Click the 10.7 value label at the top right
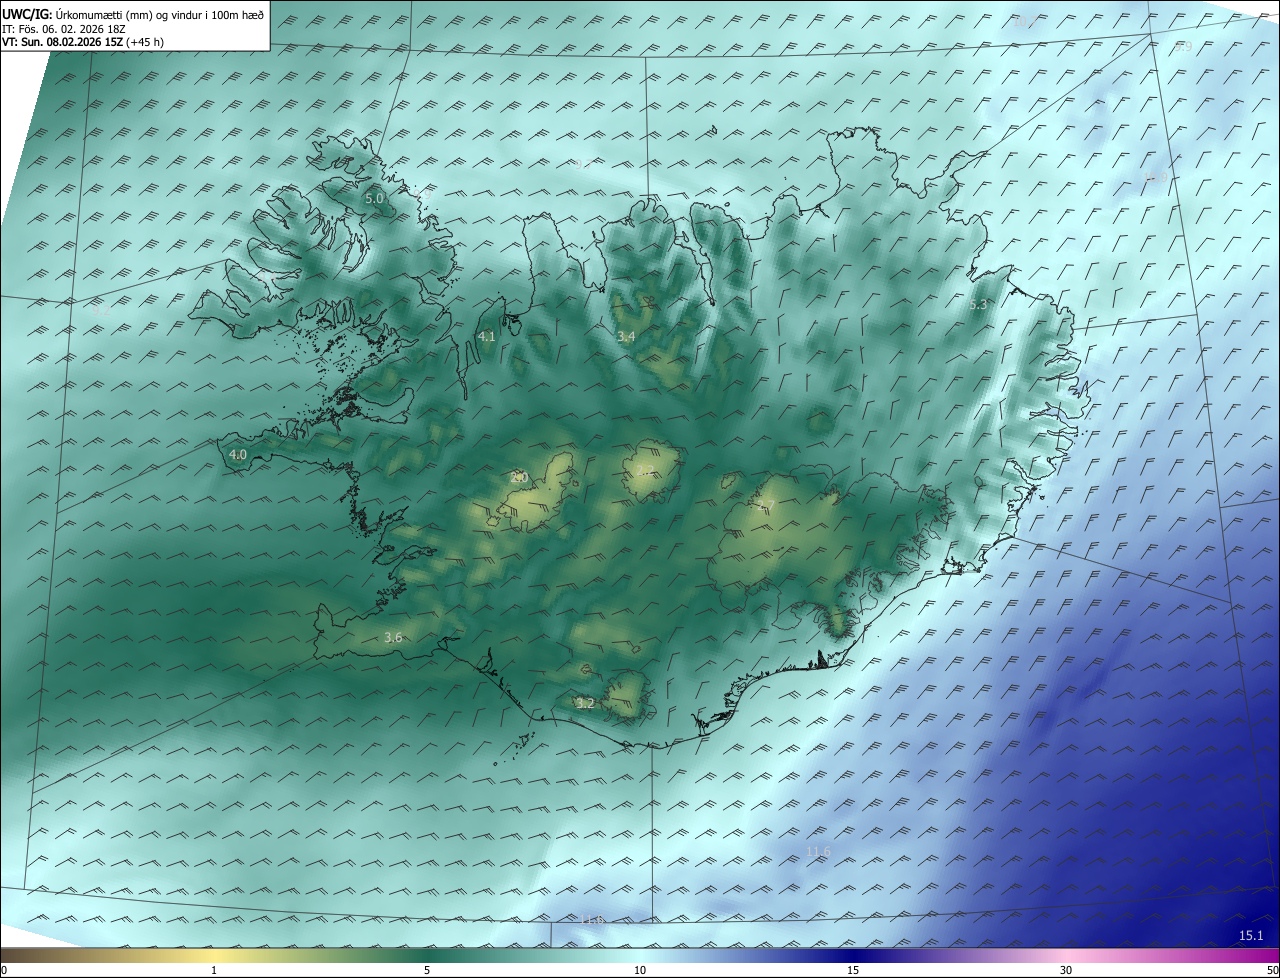Image resolution: width=1280 pixels, height=978 pixels. pos(1025,21)
